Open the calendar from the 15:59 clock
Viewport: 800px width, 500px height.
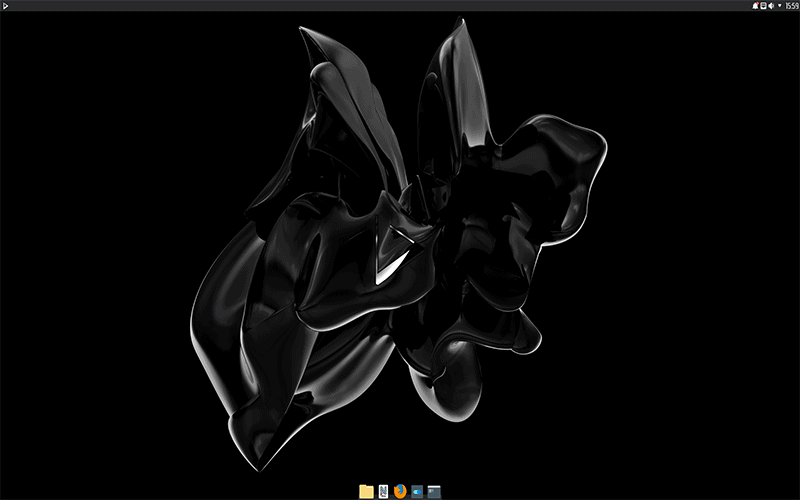pos(791,6)
